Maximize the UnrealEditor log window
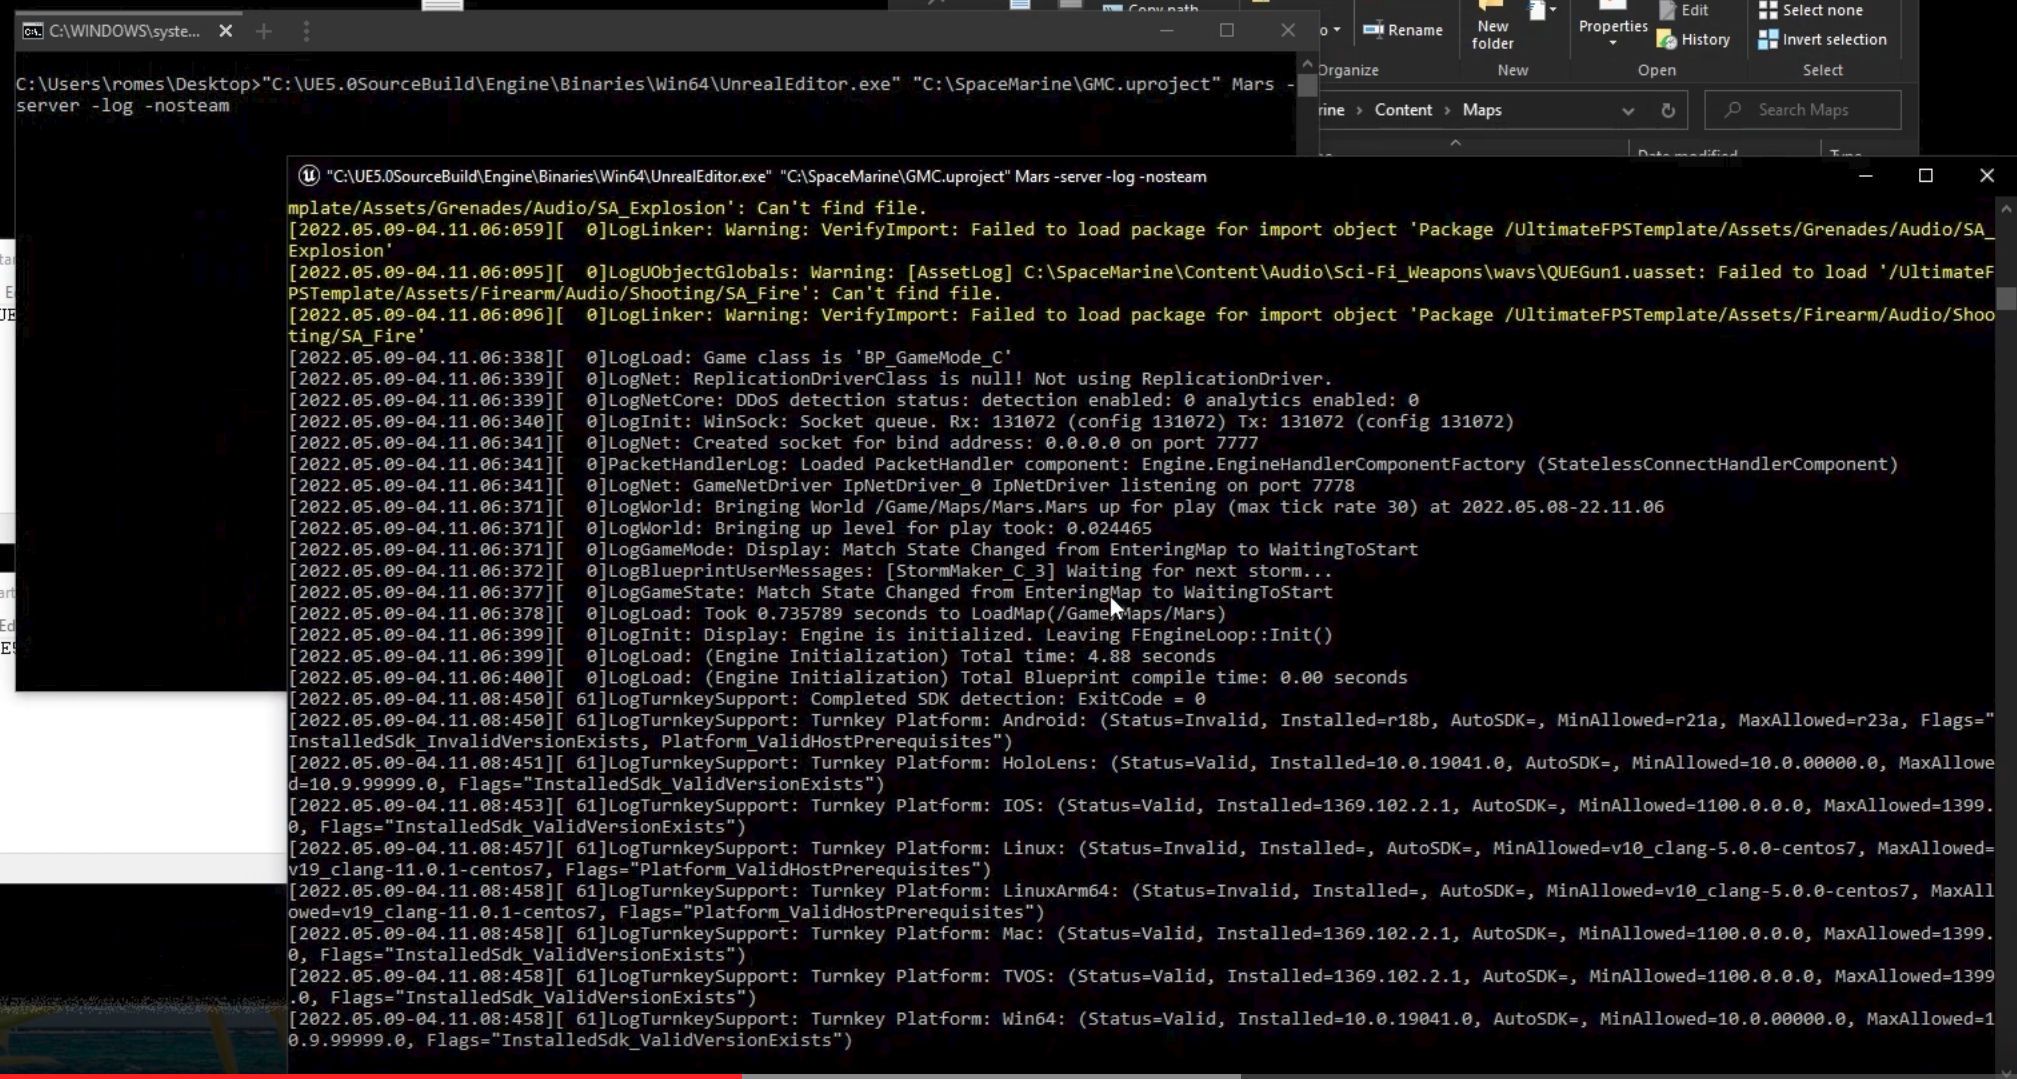2017x1079 pixels. coord(1926,176)
